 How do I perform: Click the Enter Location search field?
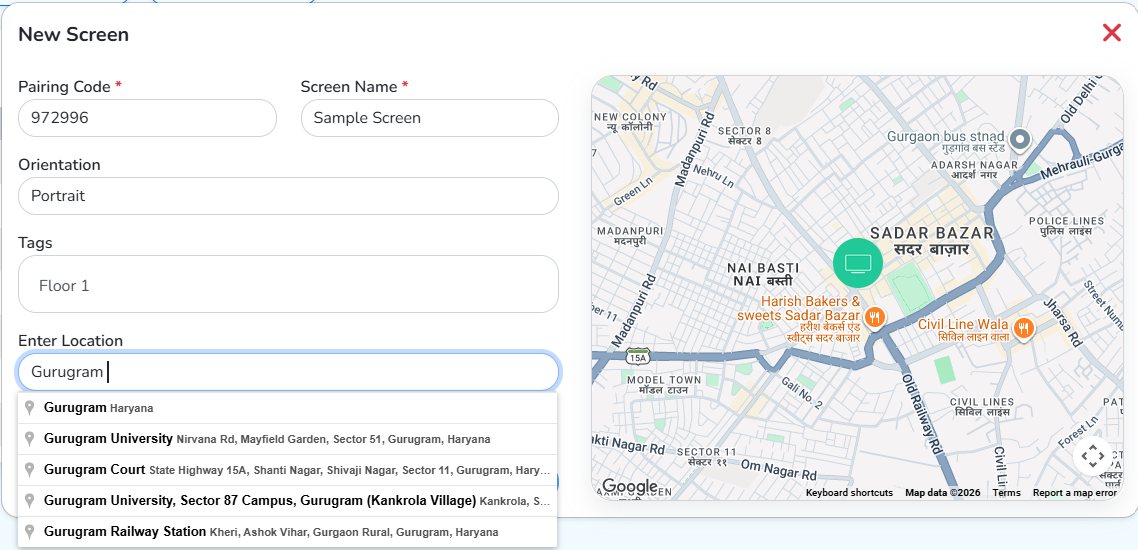click(x=288, y=372)
